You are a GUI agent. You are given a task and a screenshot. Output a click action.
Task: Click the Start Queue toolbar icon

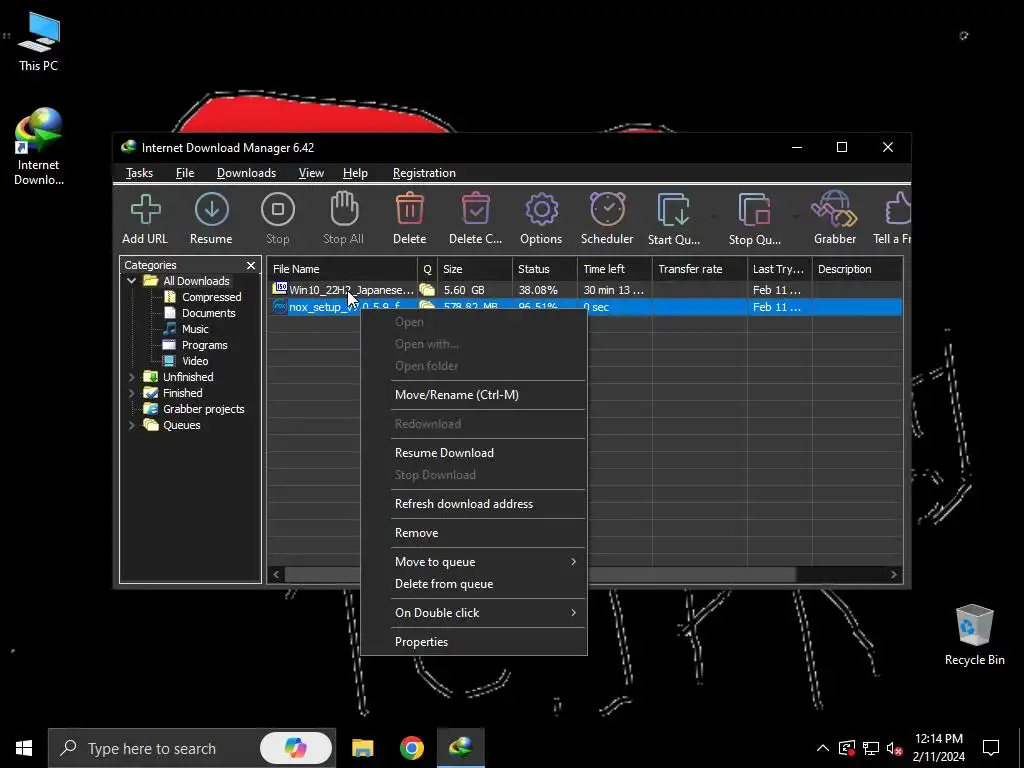673,210
